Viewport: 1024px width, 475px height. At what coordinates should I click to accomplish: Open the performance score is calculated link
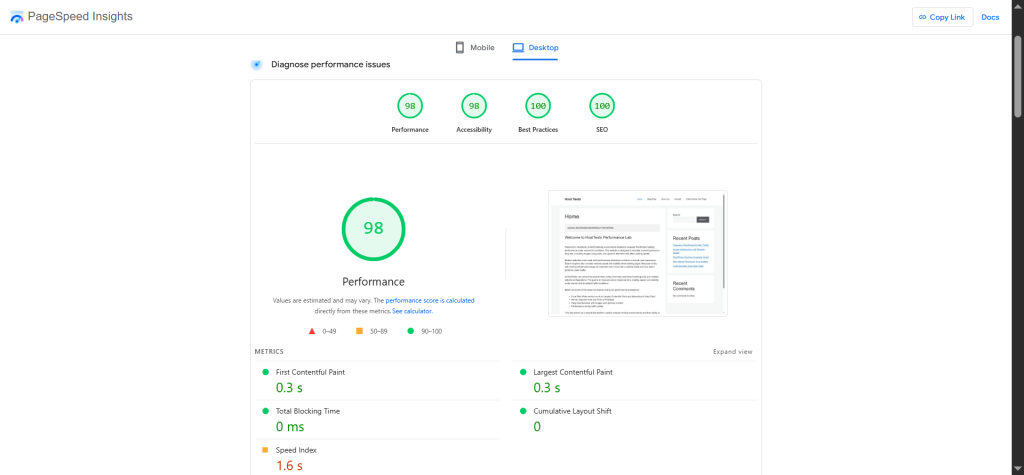coord(430,300)
